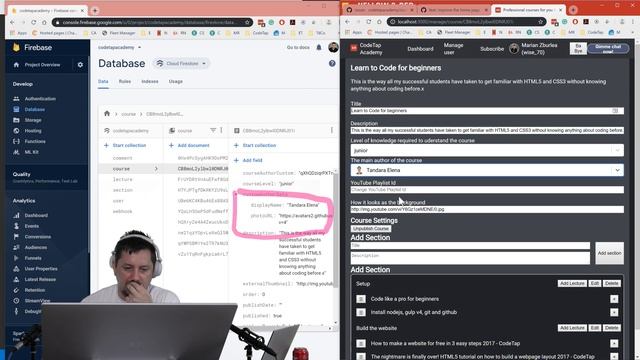Select webhook collection in Firestore
The height and width of the screenshot is (360, 640).
122,211
